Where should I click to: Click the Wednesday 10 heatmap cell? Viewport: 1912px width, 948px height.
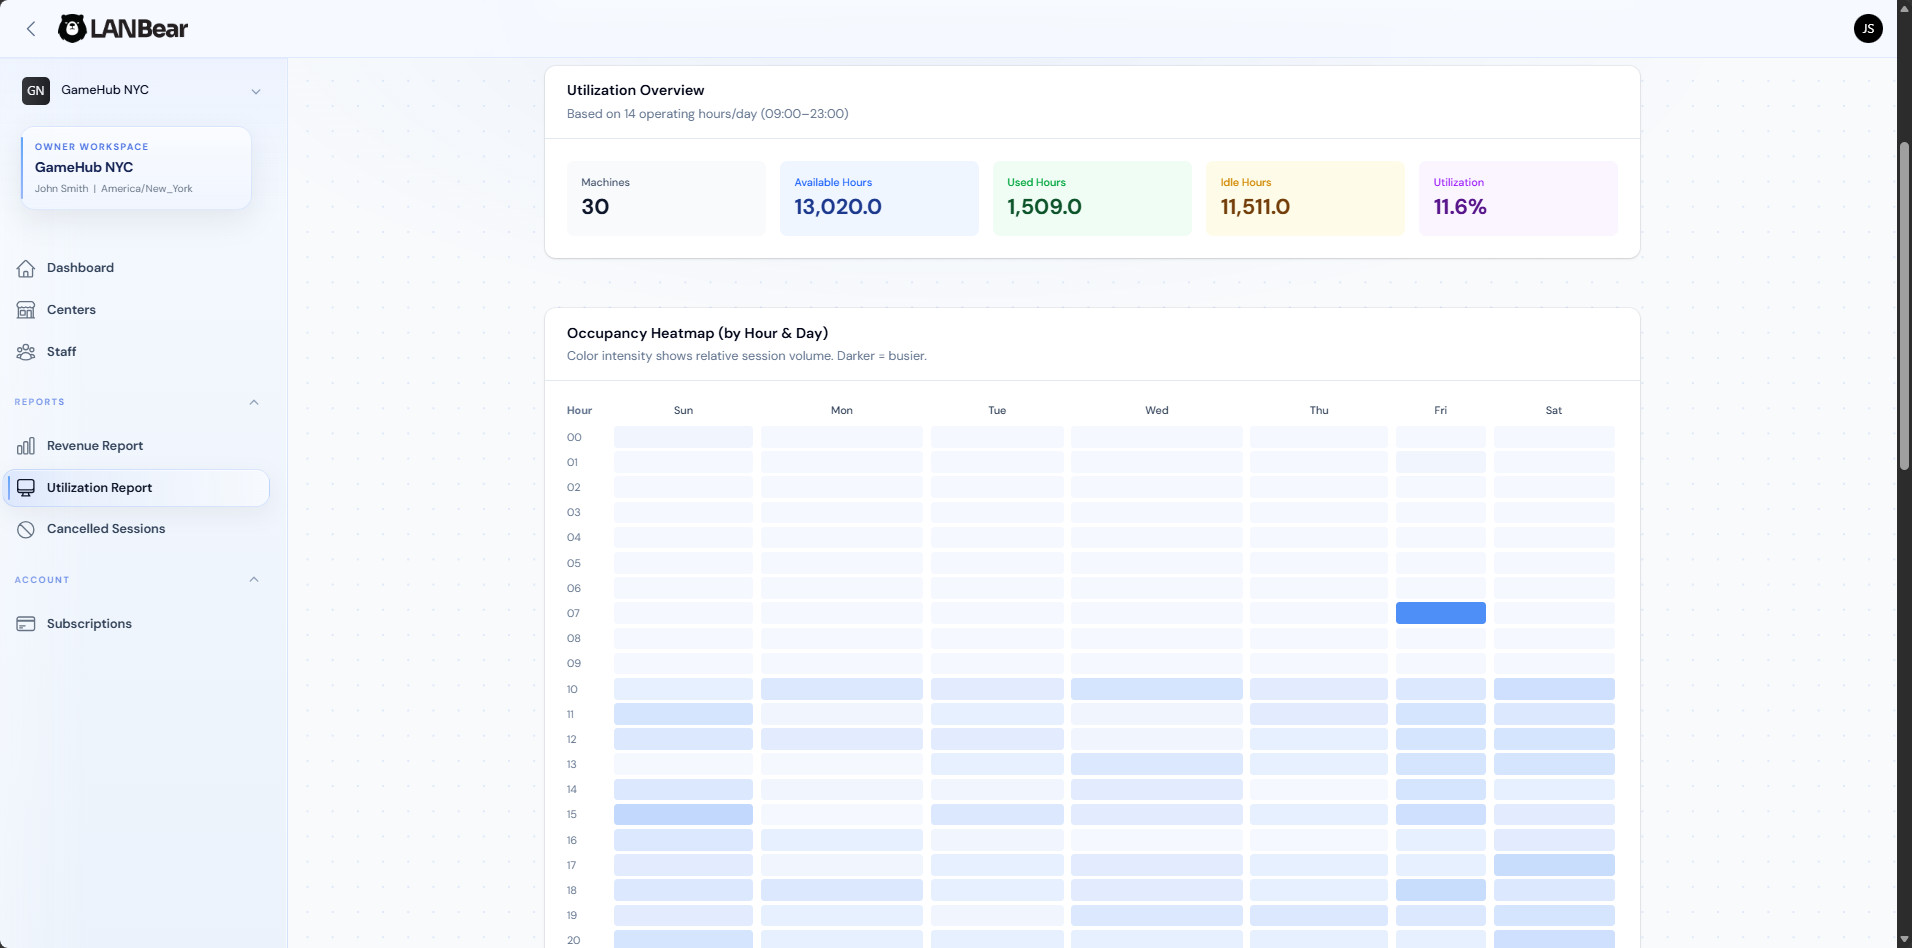click(1156, 689)
